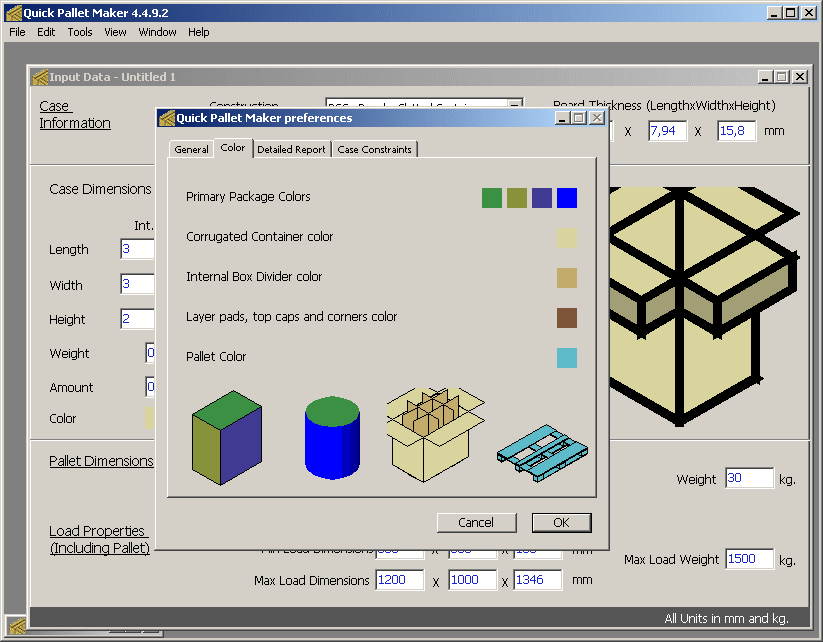The image size is (823, 642).
Task: Change the Pallet Color swatch
Action: tap(567, 357)
